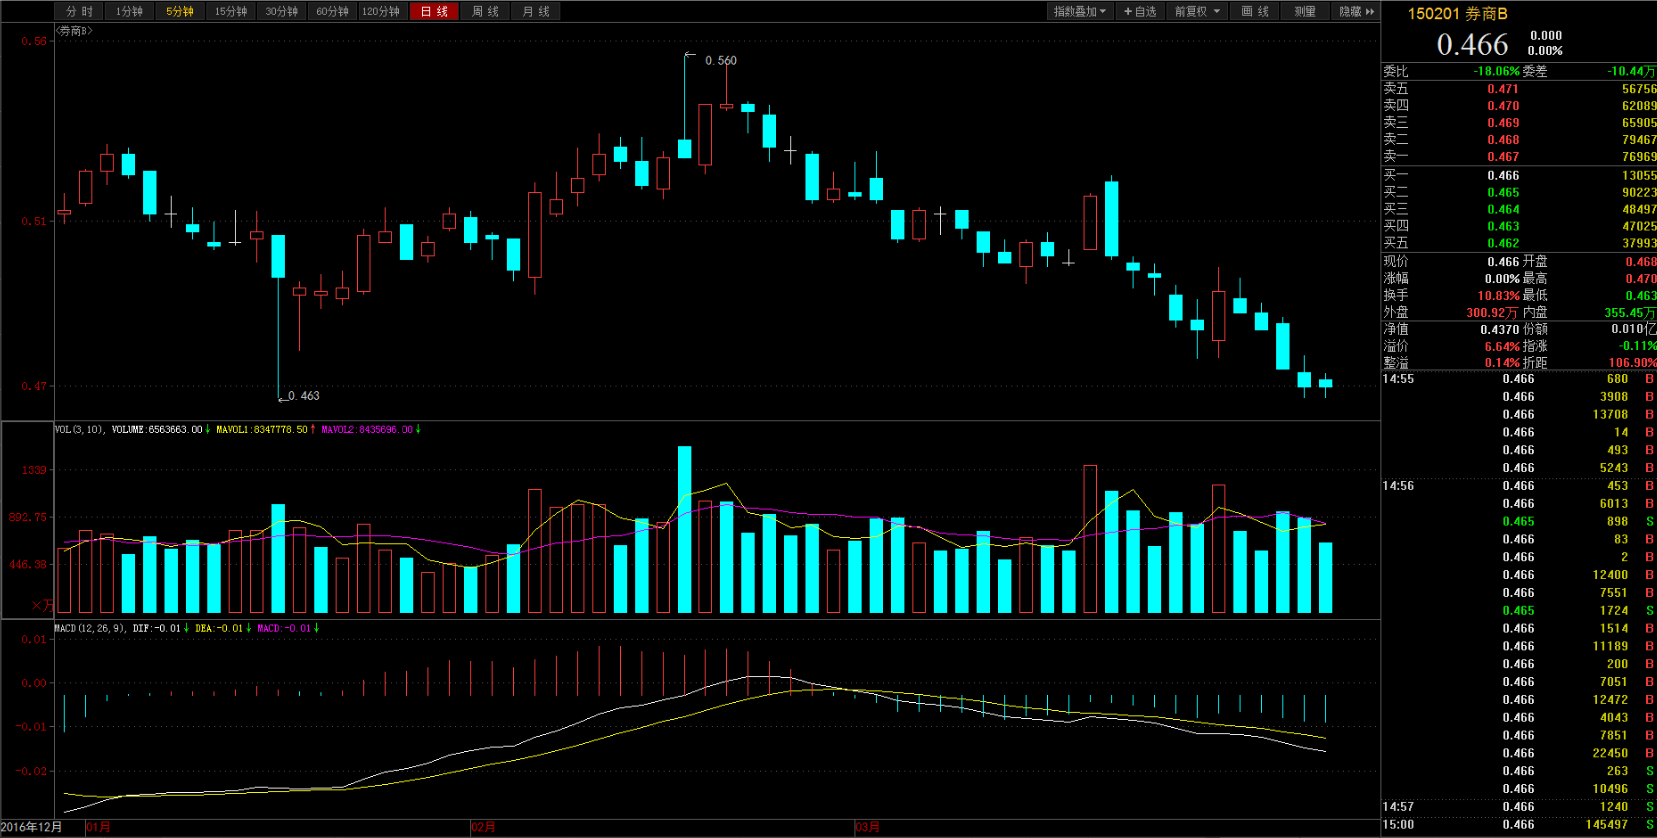Select the 买四 bid price 0.463 row

point(1519,227)
